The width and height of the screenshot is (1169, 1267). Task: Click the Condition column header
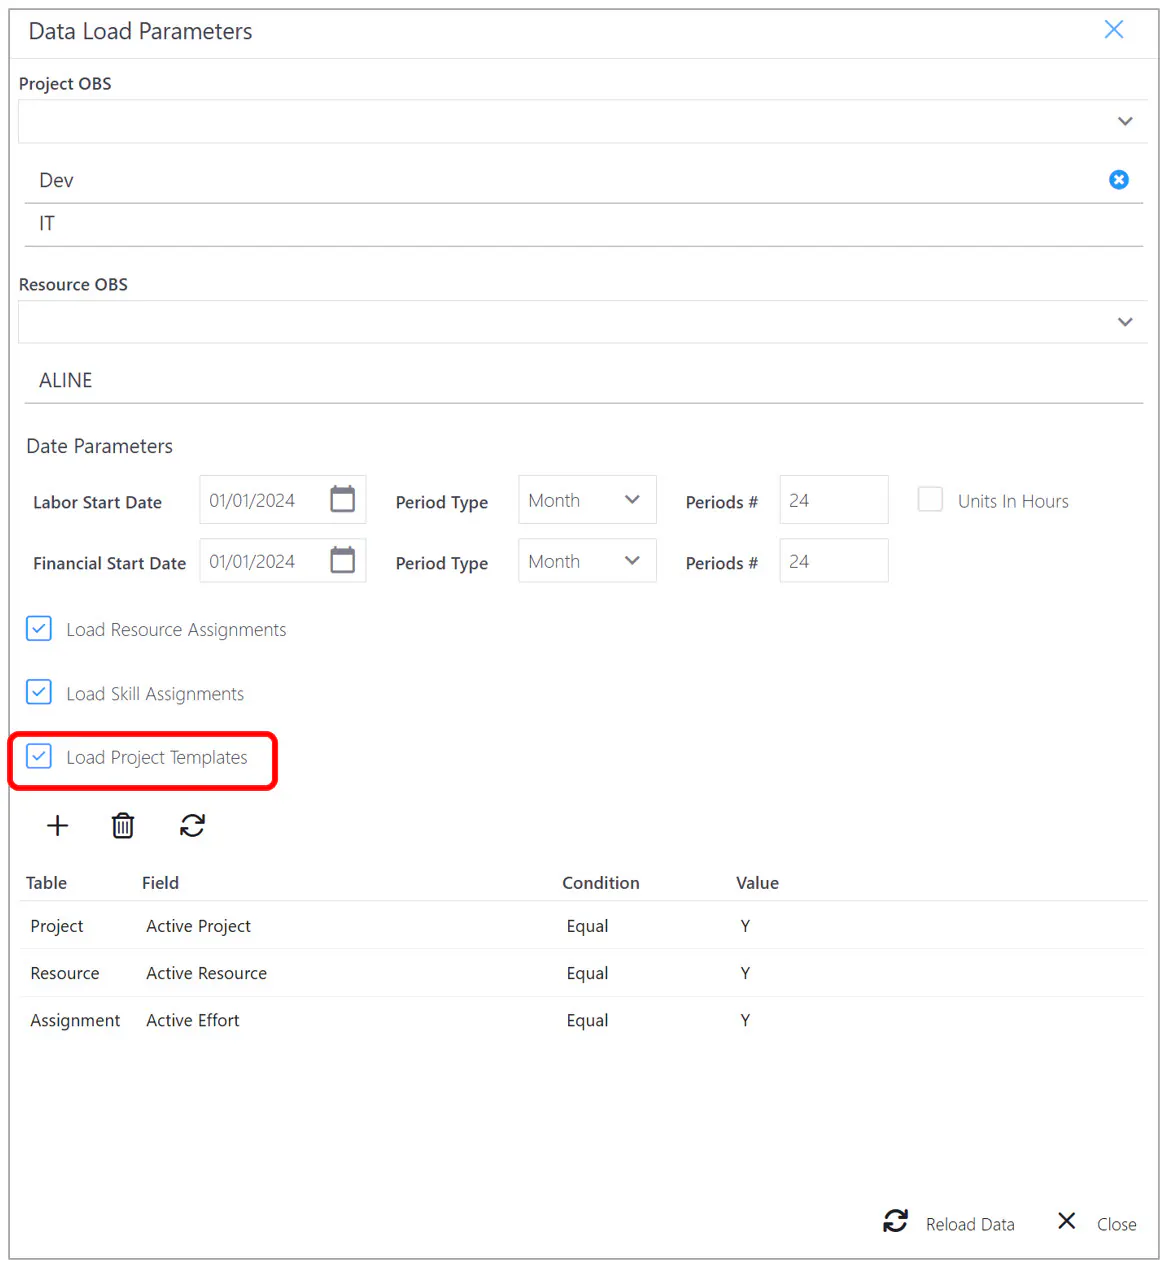click(x=600, y=883)
